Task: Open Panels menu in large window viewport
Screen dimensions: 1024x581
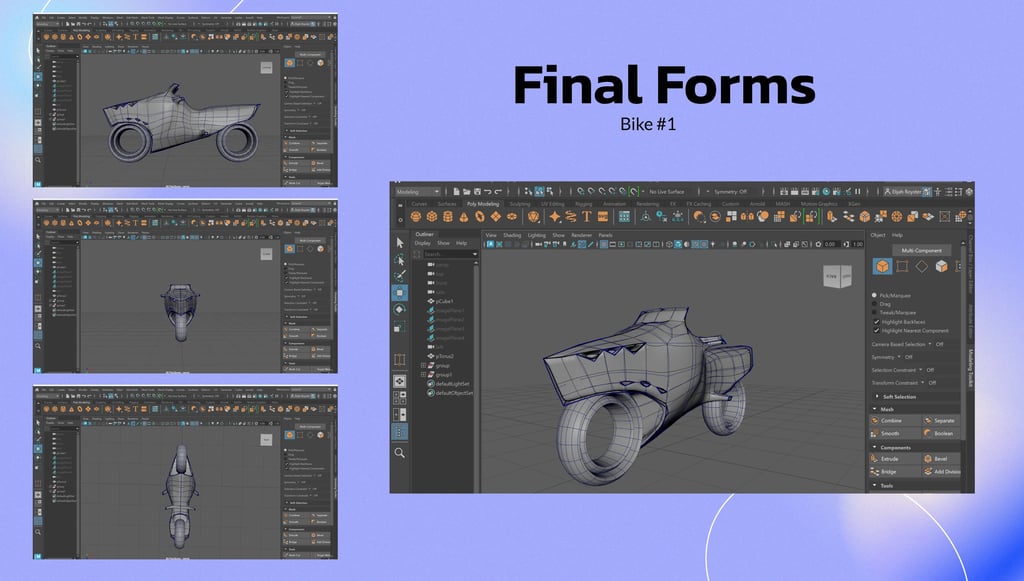Action: 605,235
